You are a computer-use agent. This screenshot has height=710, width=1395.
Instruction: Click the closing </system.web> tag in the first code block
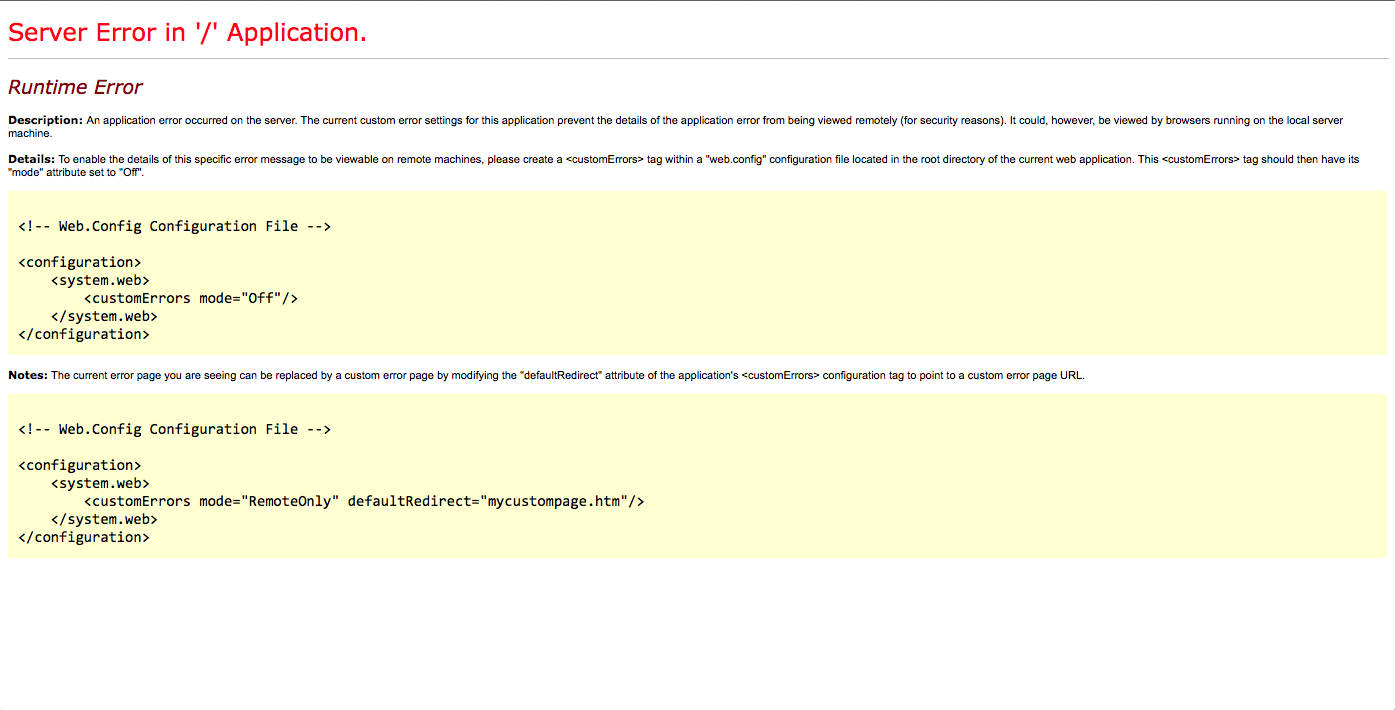[x=104, y=316]
